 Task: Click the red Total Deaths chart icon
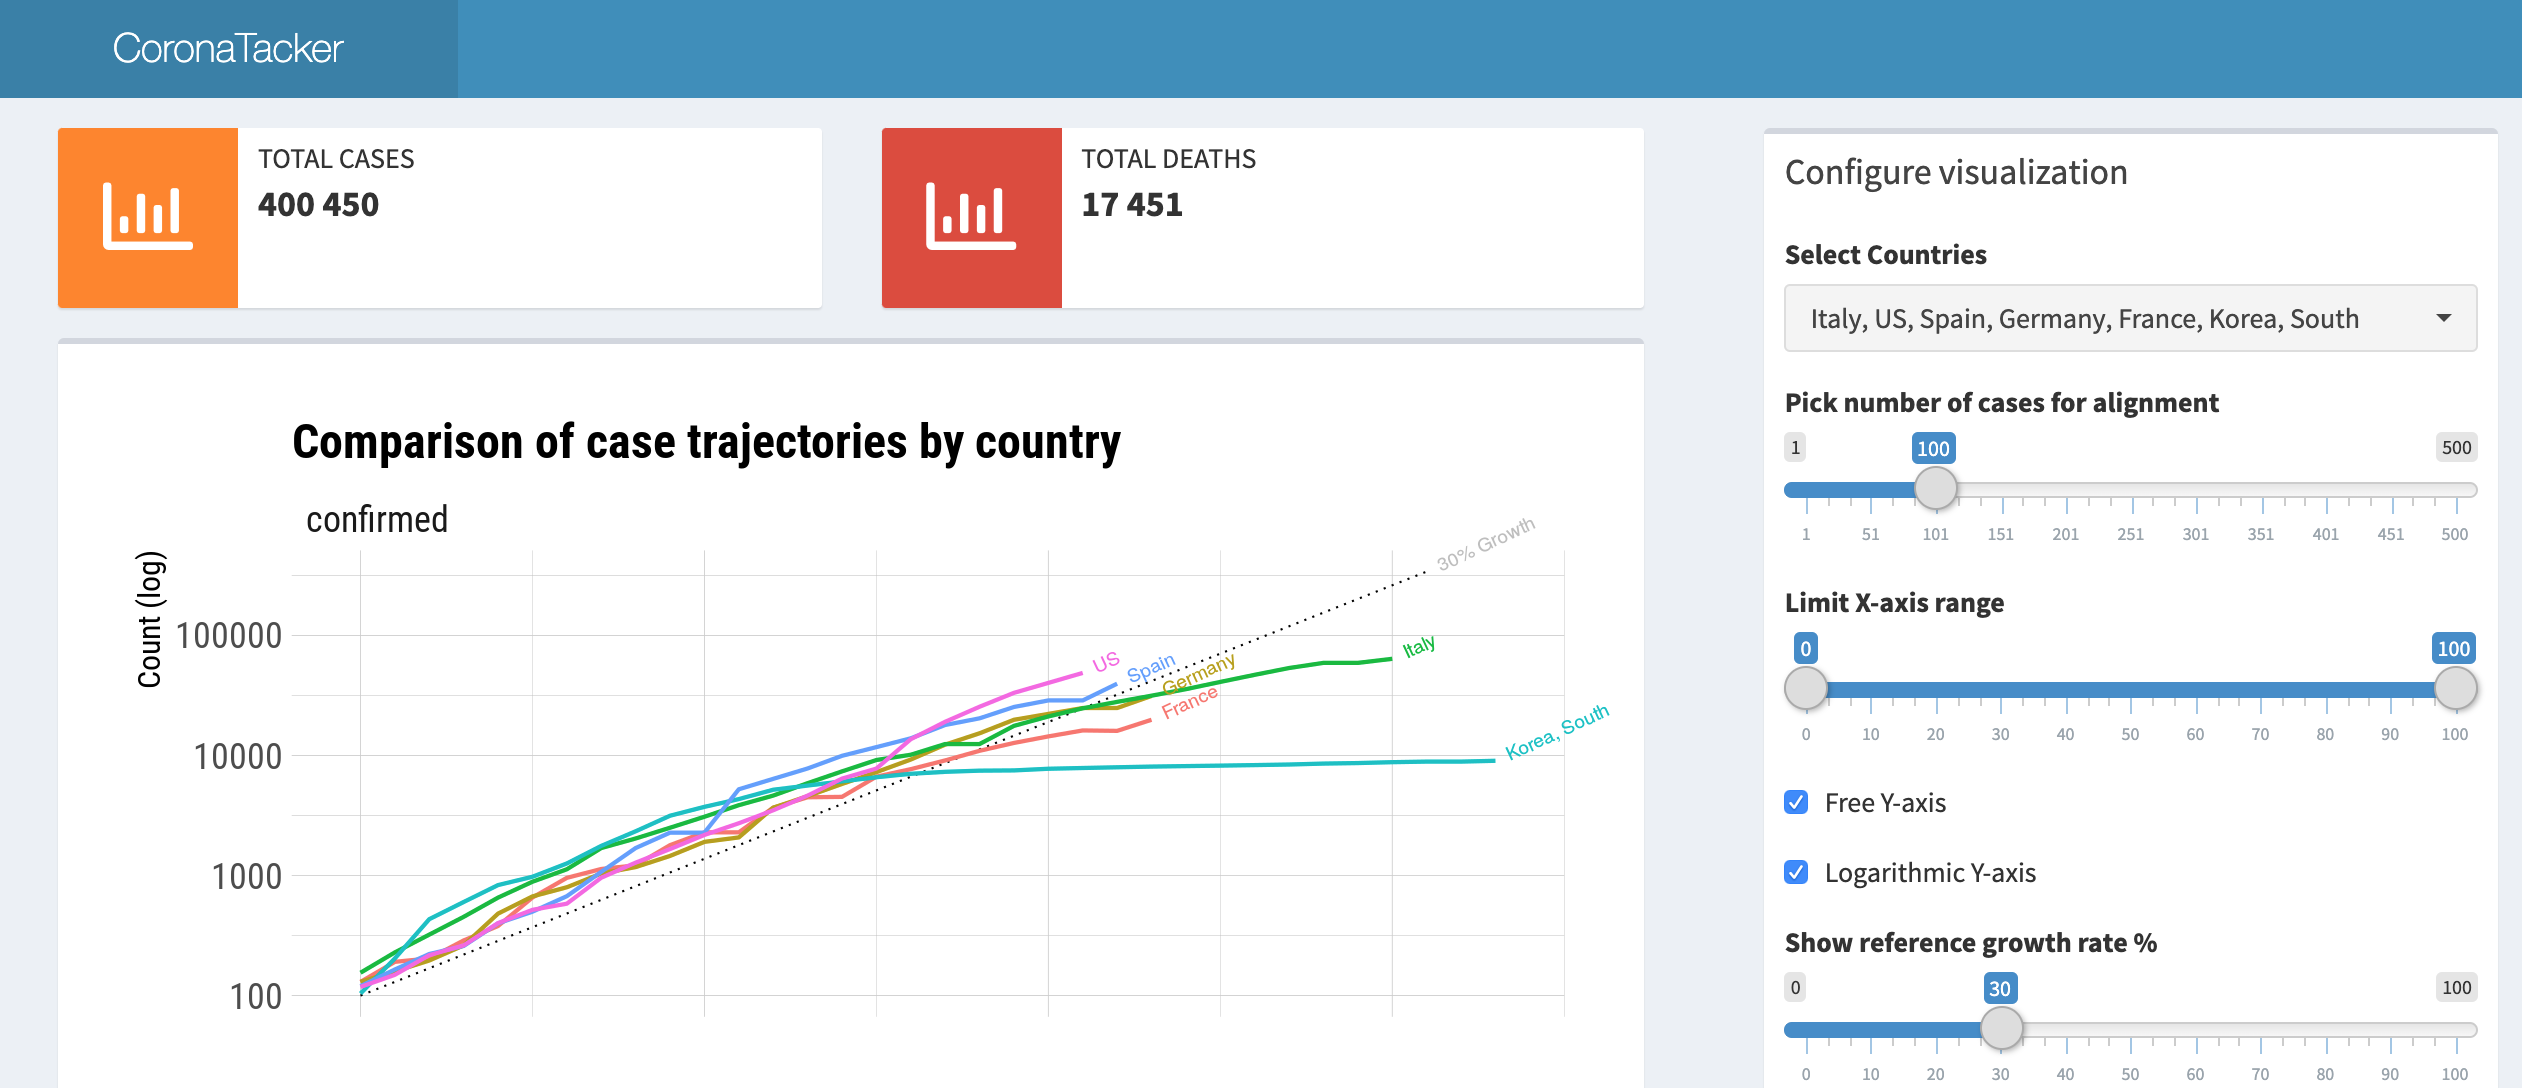(971, 217)
